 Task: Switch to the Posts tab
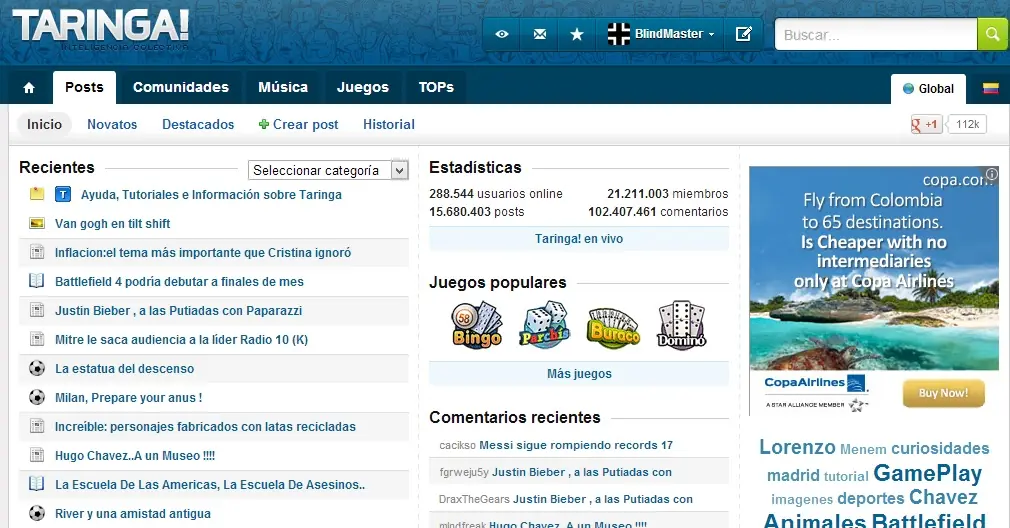tap(84, 87)
